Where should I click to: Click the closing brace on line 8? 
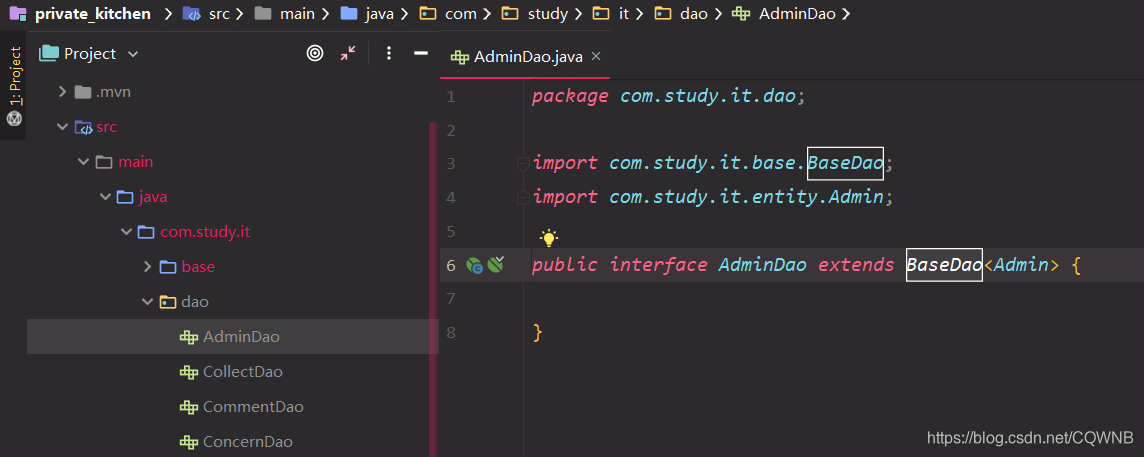pos(538,333)
